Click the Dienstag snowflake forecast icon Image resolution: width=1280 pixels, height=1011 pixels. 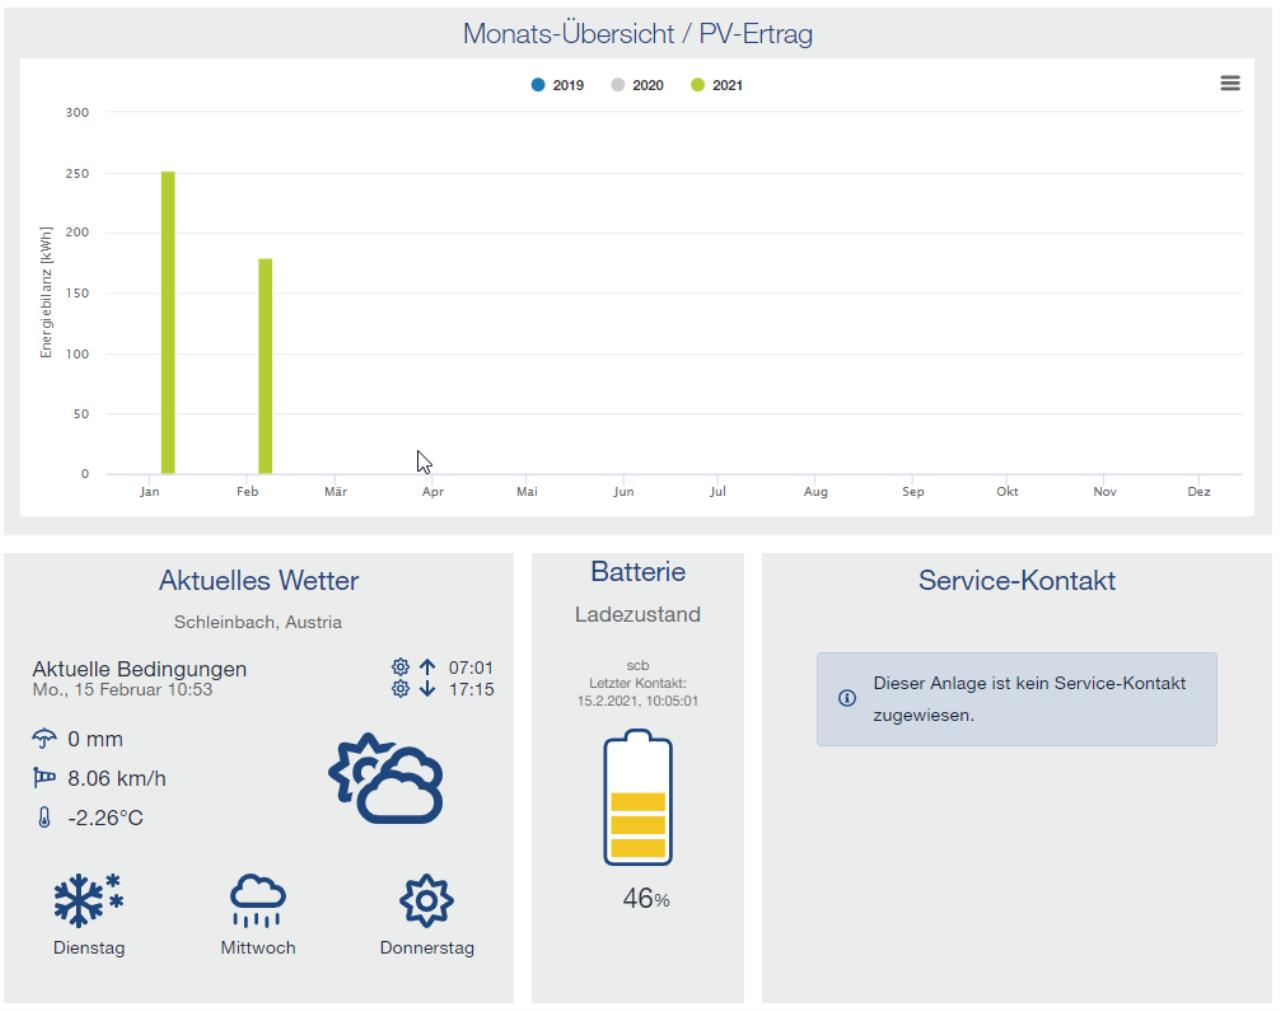pyautogui.click(x=88, y=899)
